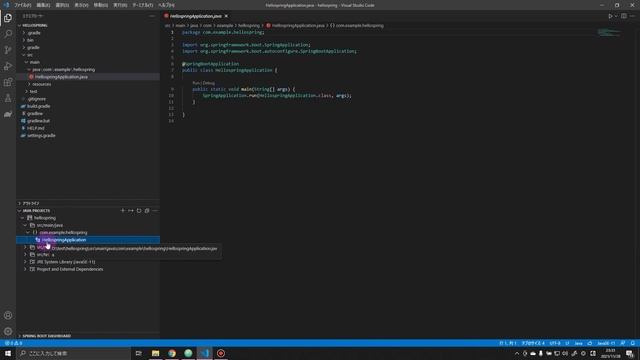The height and width of the screenshot is (360, 640).
Task: Open more actions in Java Projects header
Action: pyautogui.click(x=155, y=211)
